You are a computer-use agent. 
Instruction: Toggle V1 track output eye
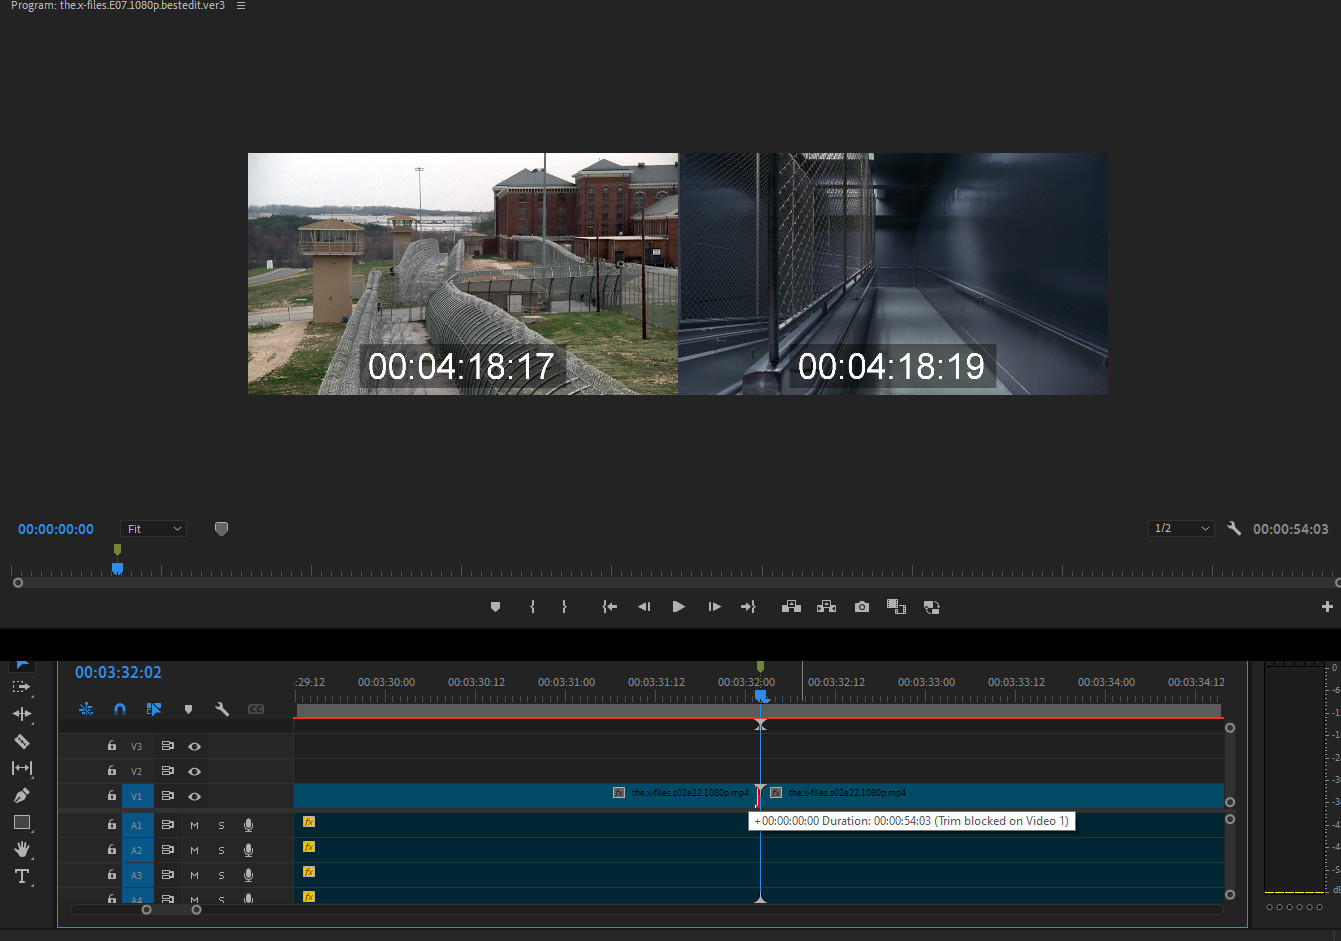pyautogui.click(x=195, y=796)
